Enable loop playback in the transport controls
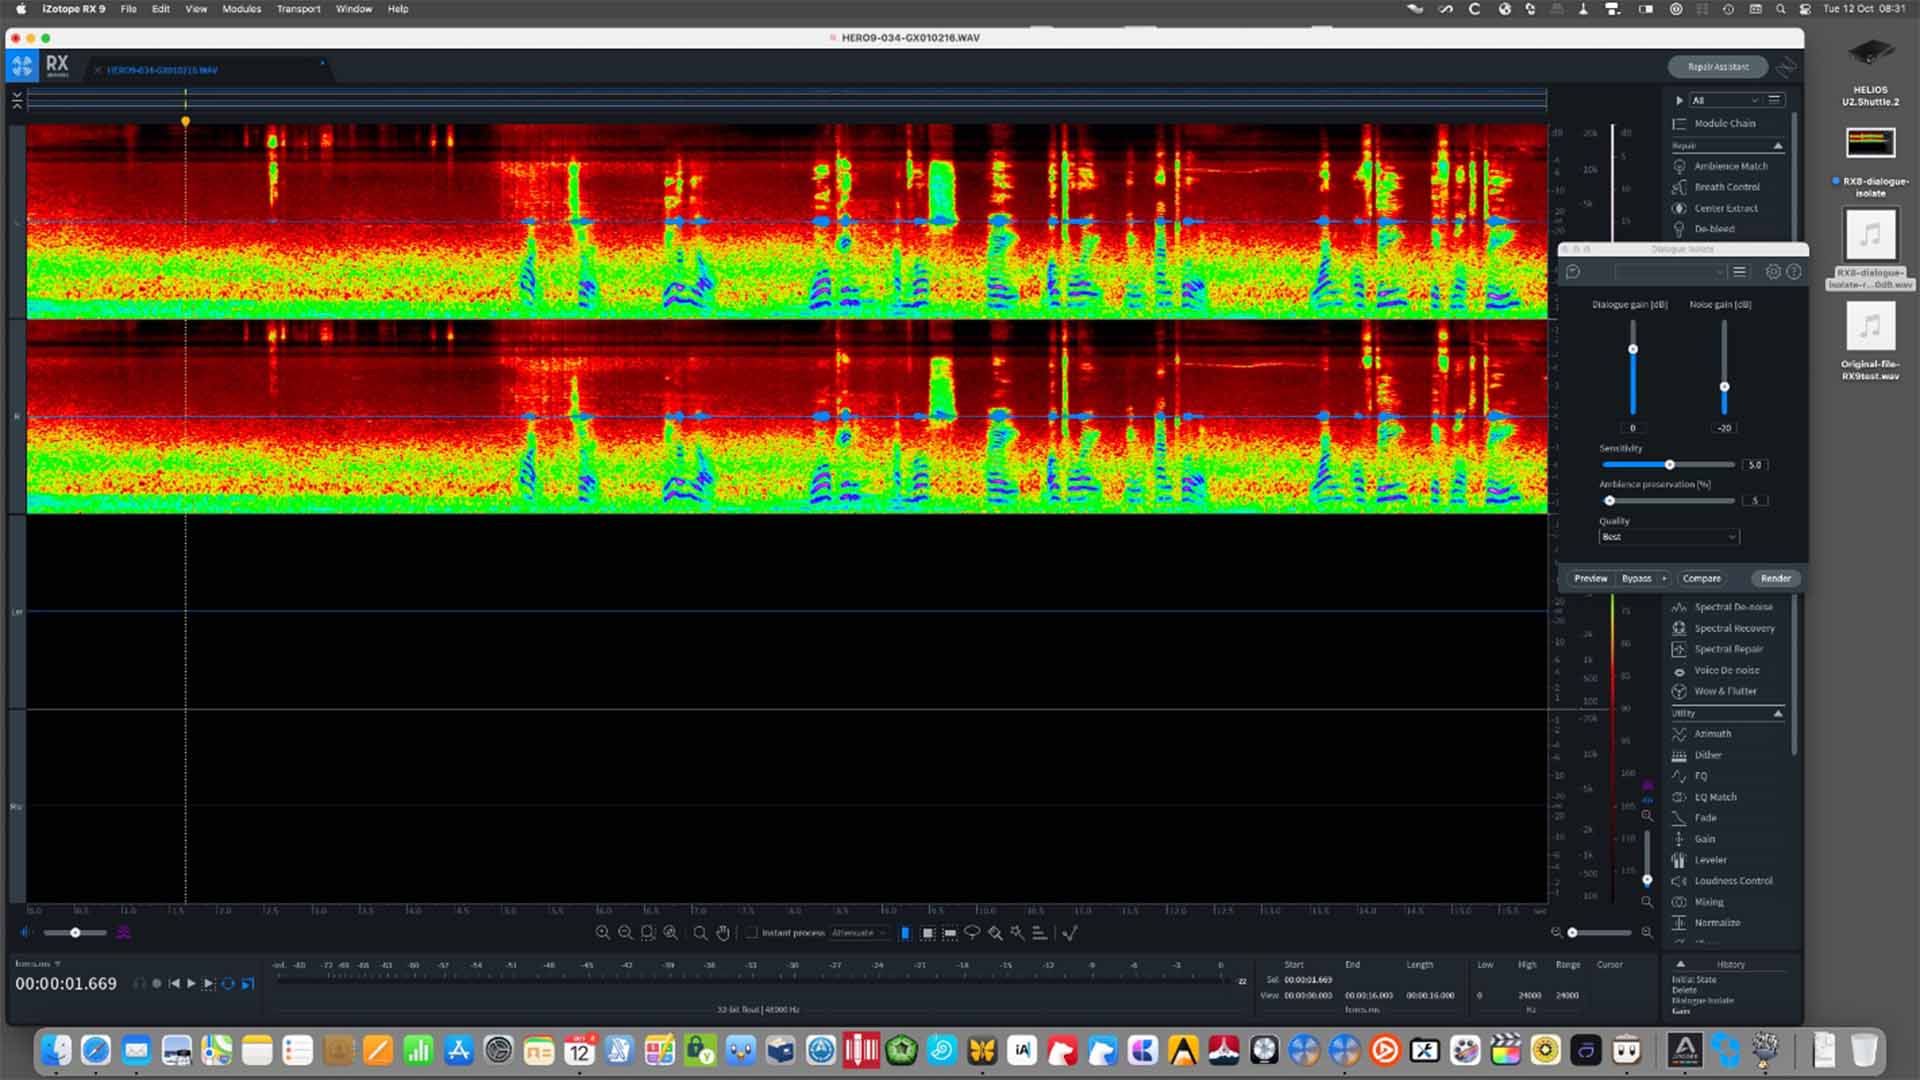This screenshot has width=1920, height=1080. [228, 983]
